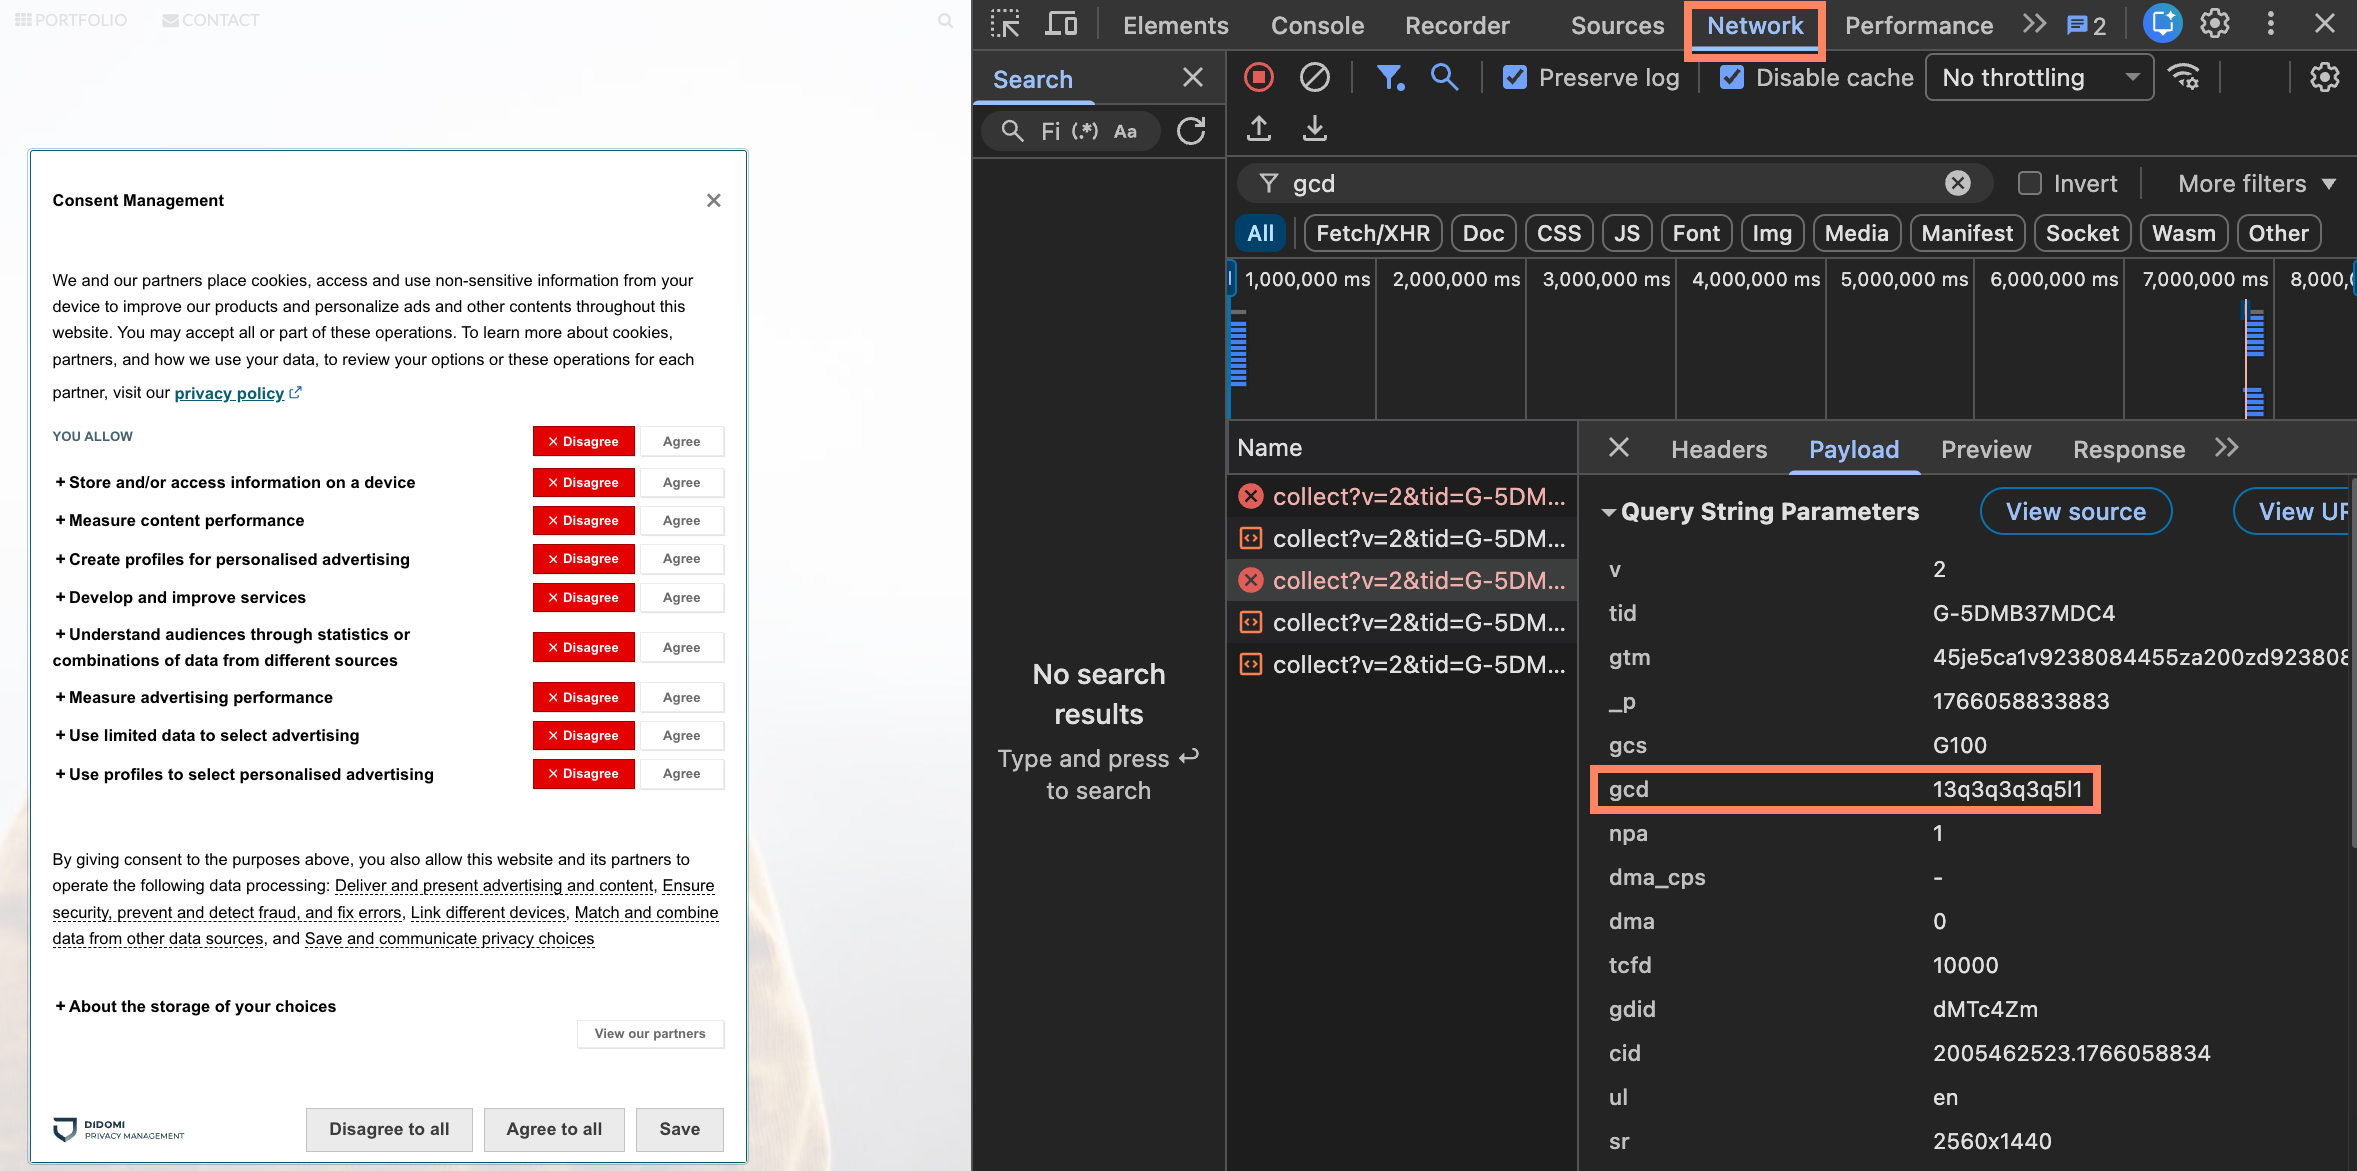The image size is (2357, 1171).
Task: Switch to the Headers tab
Action: coord(1718,450)
